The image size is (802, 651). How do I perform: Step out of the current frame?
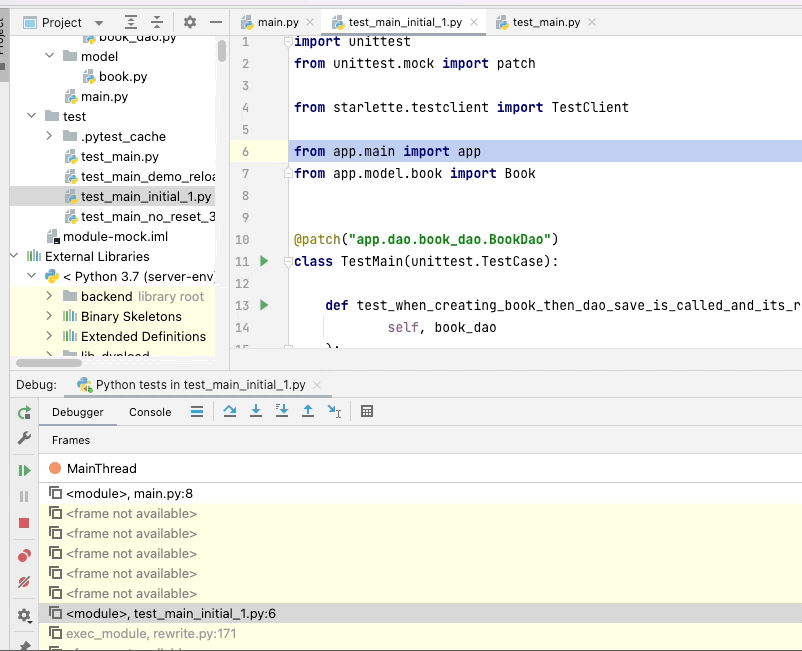tap(309, 411)
